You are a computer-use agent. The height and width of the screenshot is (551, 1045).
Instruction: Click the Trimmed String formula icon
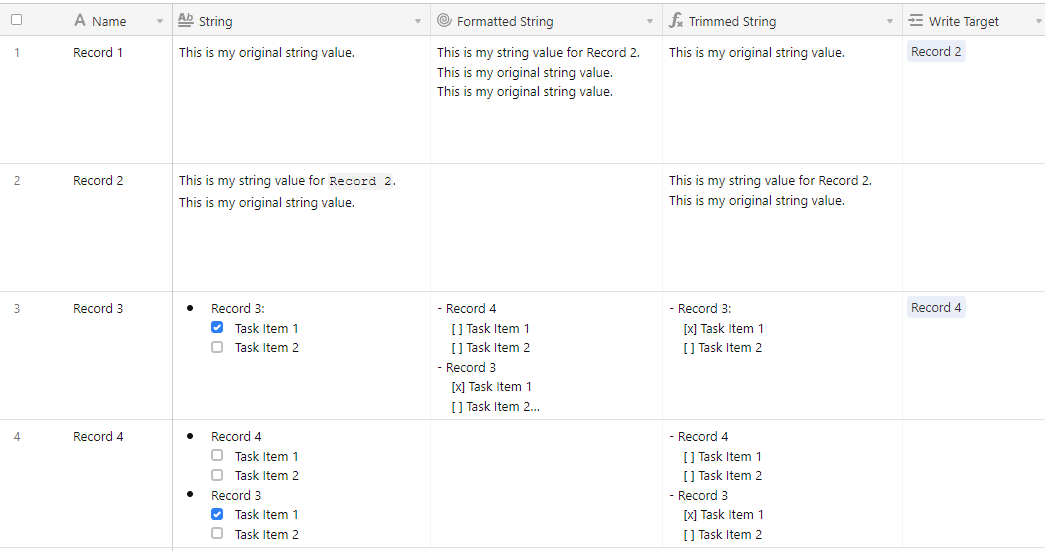pyautogui.click(x=676, y=21)
